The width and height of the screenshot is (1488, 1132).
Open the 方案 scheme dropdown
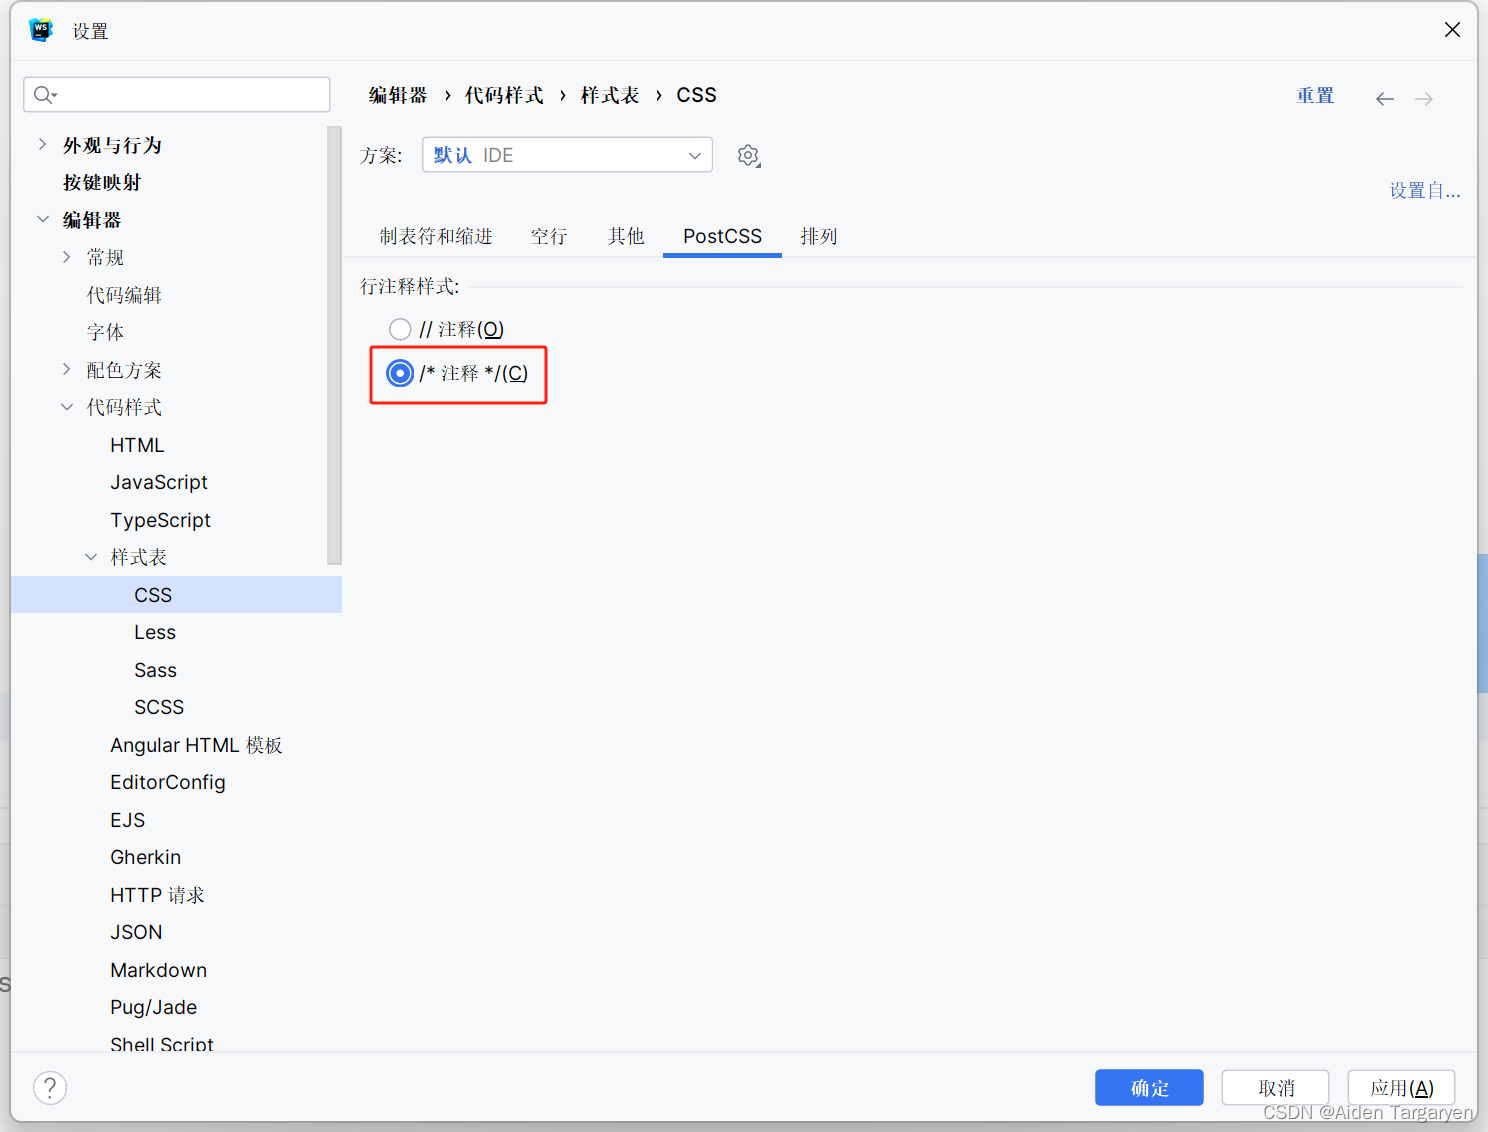pyautogui.click(x=567, y=155)
